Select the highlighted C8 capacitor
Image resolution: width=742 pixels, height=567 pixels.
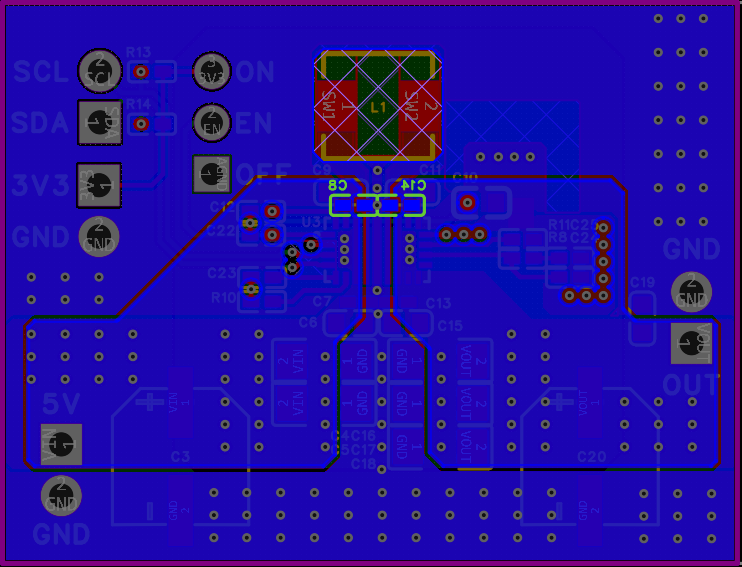tap(353, 205)
